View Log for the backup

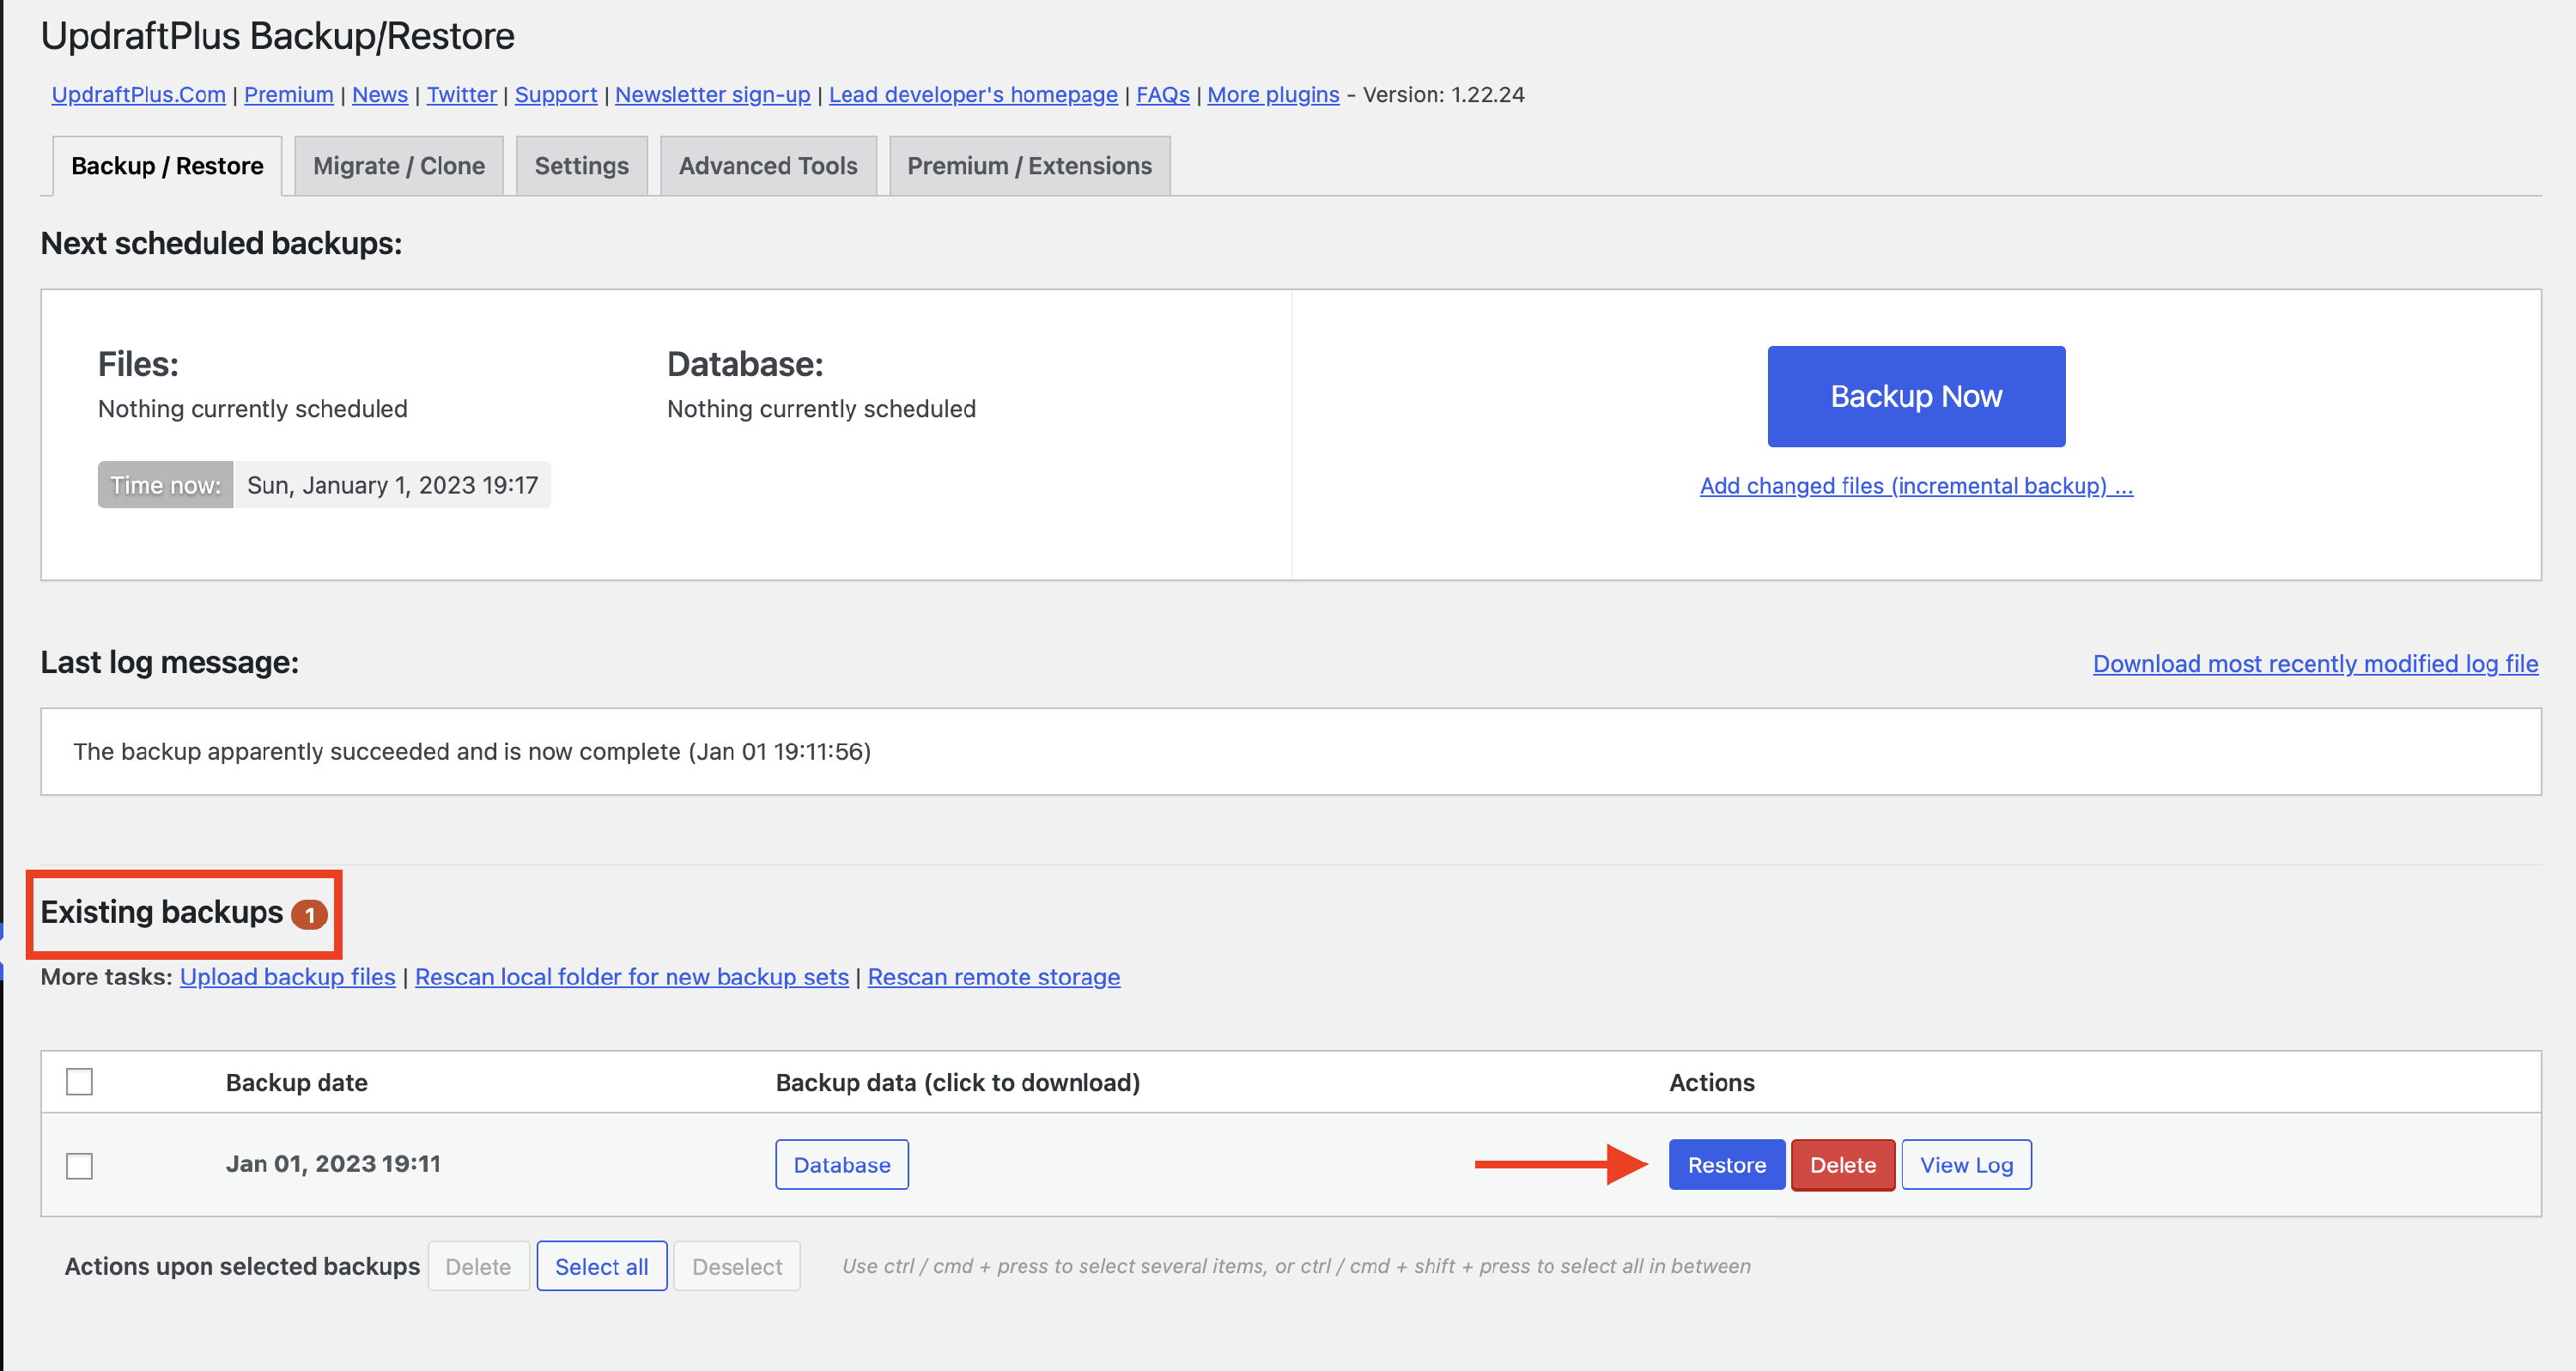pos(1965,1165)
